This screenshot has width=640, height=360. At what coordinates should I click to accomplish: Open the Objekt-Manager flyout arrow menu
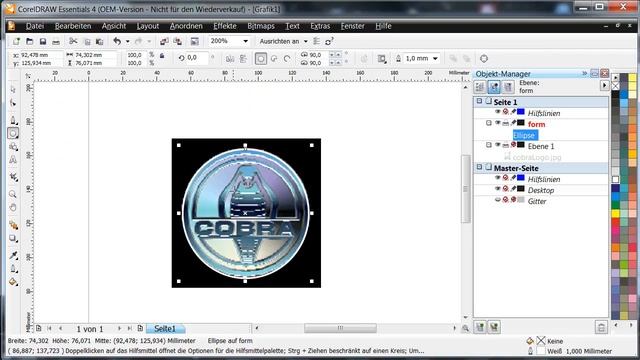click(604, 85)
